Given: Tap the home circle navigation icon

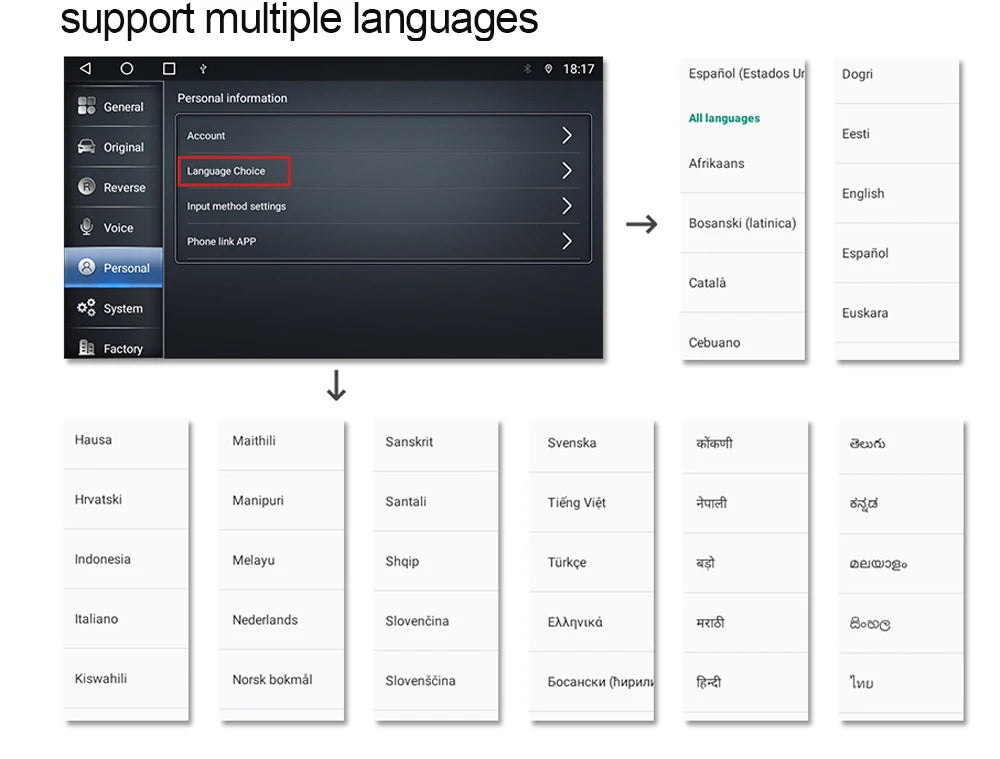Looking at the screenshot, I should pyautogui.click(x=127, y=68).
